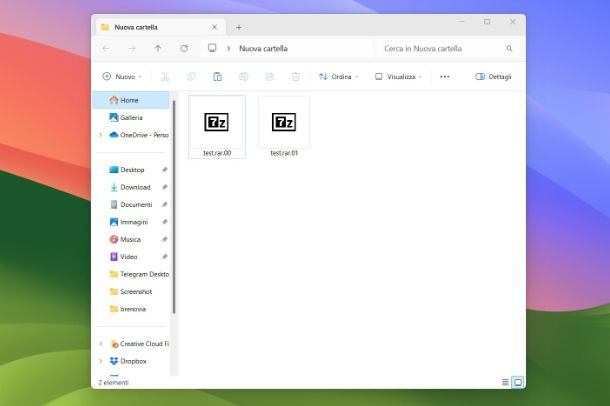The image size is (610, 406).
Task: Go up one folder level
Action: click(158, 48)
